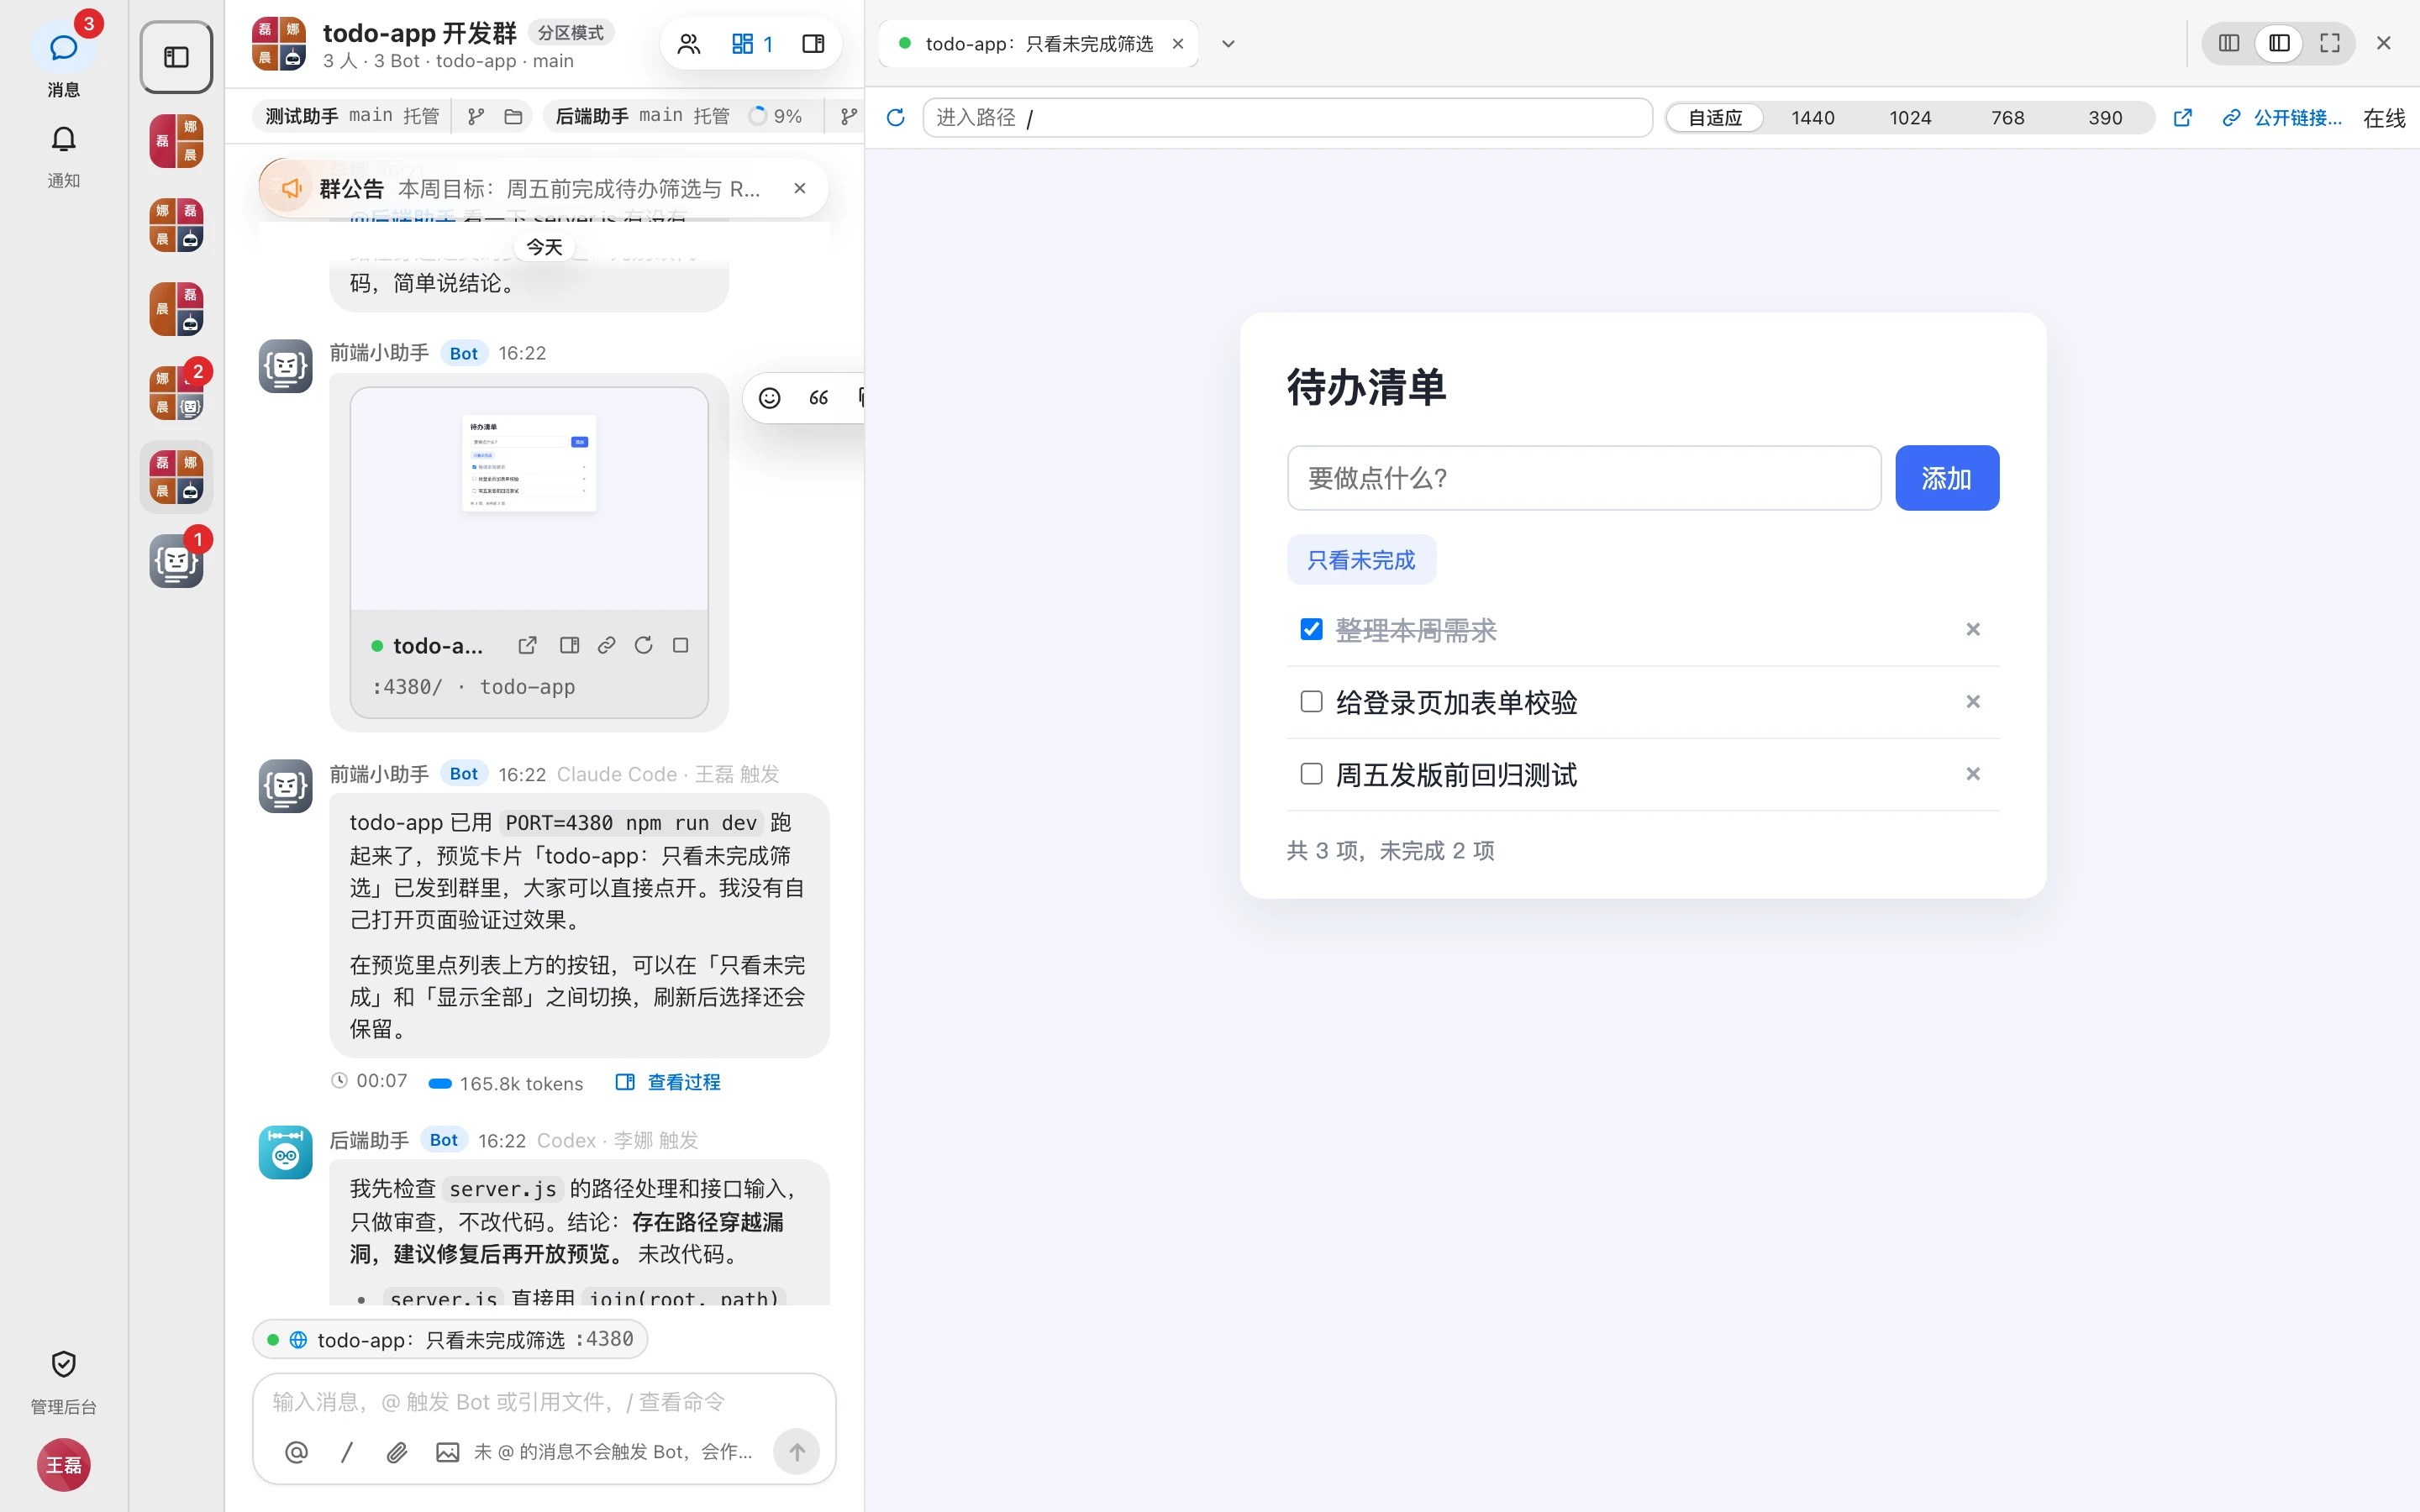Click the branch icon next to 测试助手
2420x1512 pixels.
tap(476, 117)
